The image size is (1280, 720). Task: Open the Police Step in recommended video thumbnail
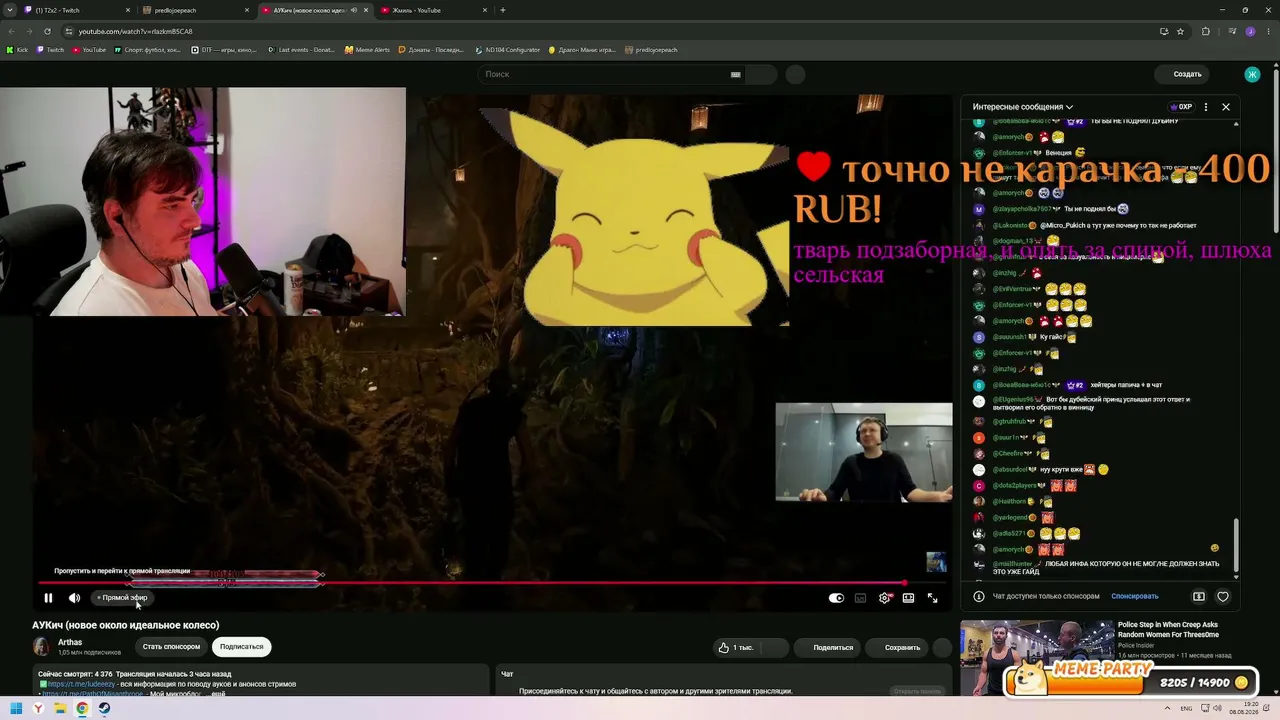[1036, 658]
